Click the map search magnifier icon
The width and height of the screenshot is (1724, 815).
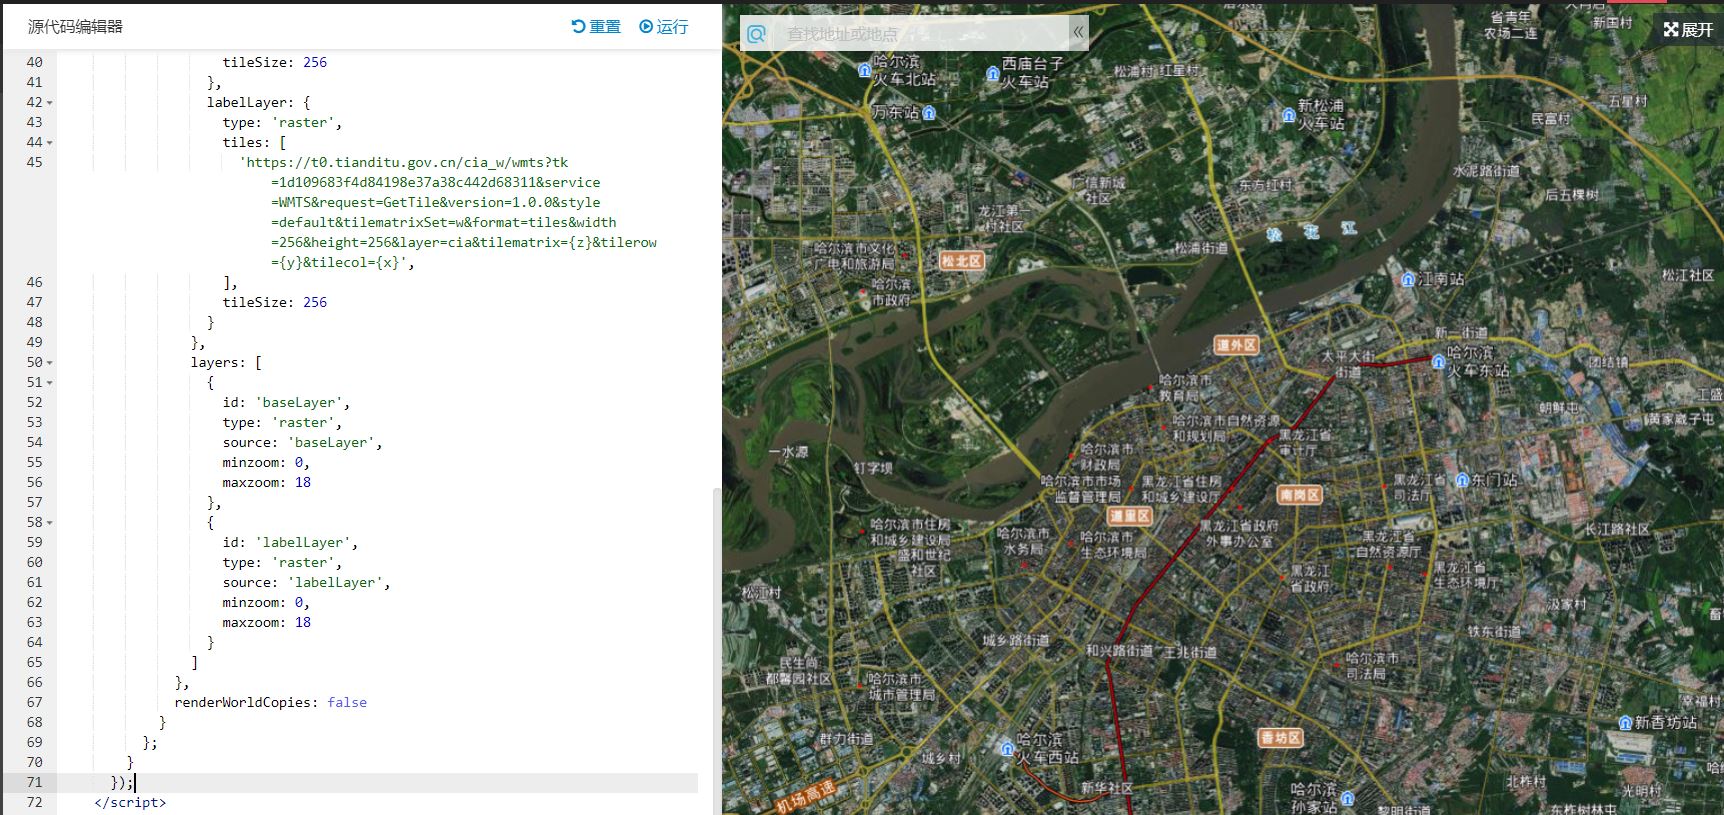point(757,34)
